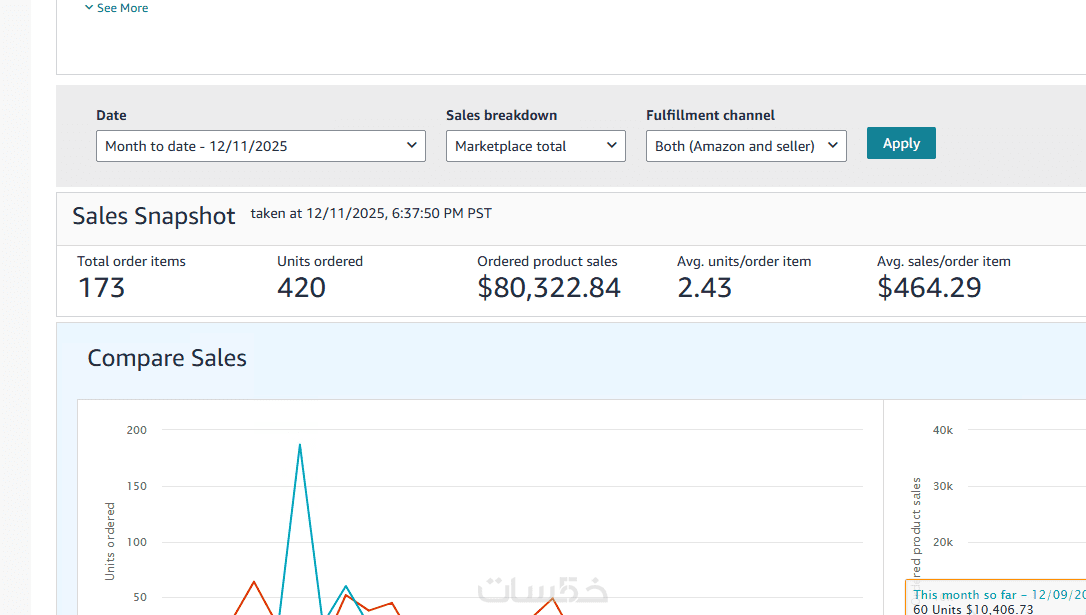Image resolution: width=1086 pixels, height=615 pixels.
Task: Click the Avg. sales/order item amount $464.29
Action: coord(929,288)
